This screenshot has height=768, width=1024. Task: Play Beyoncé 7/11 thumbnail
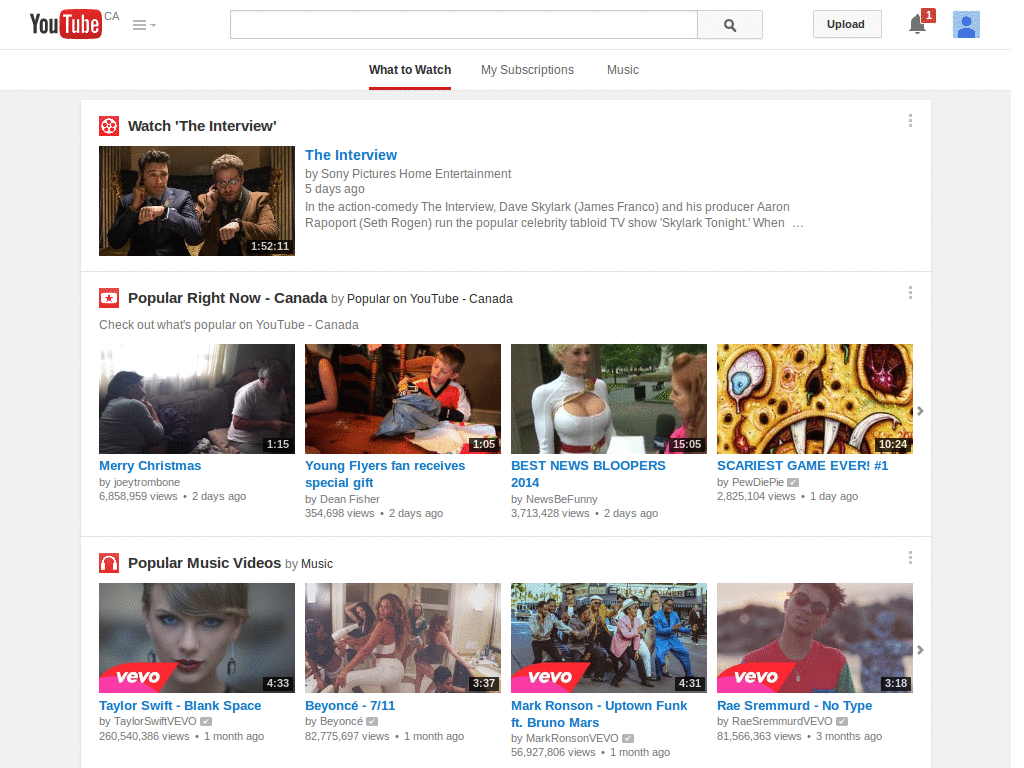[x=403, y=638]
